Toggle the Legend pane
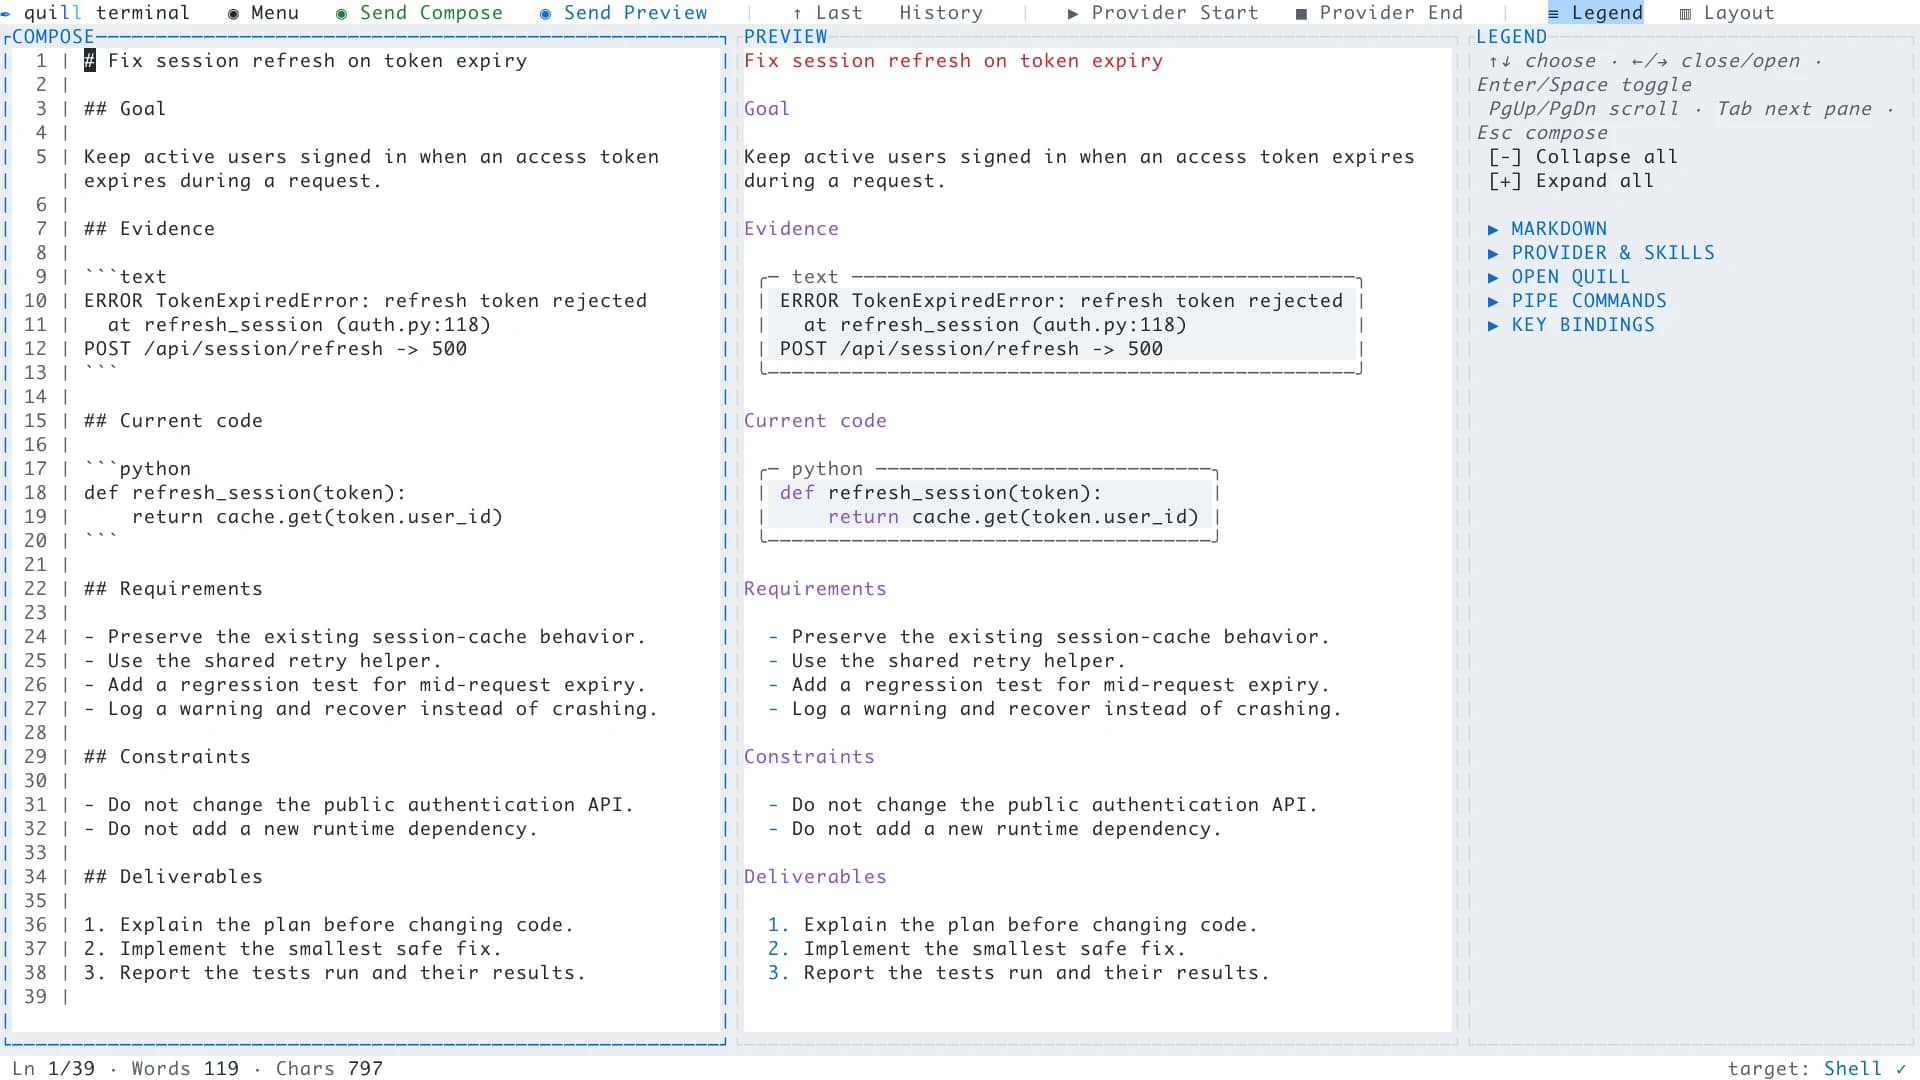Screen dimensions: 1920x1080 coord(1595,13)
